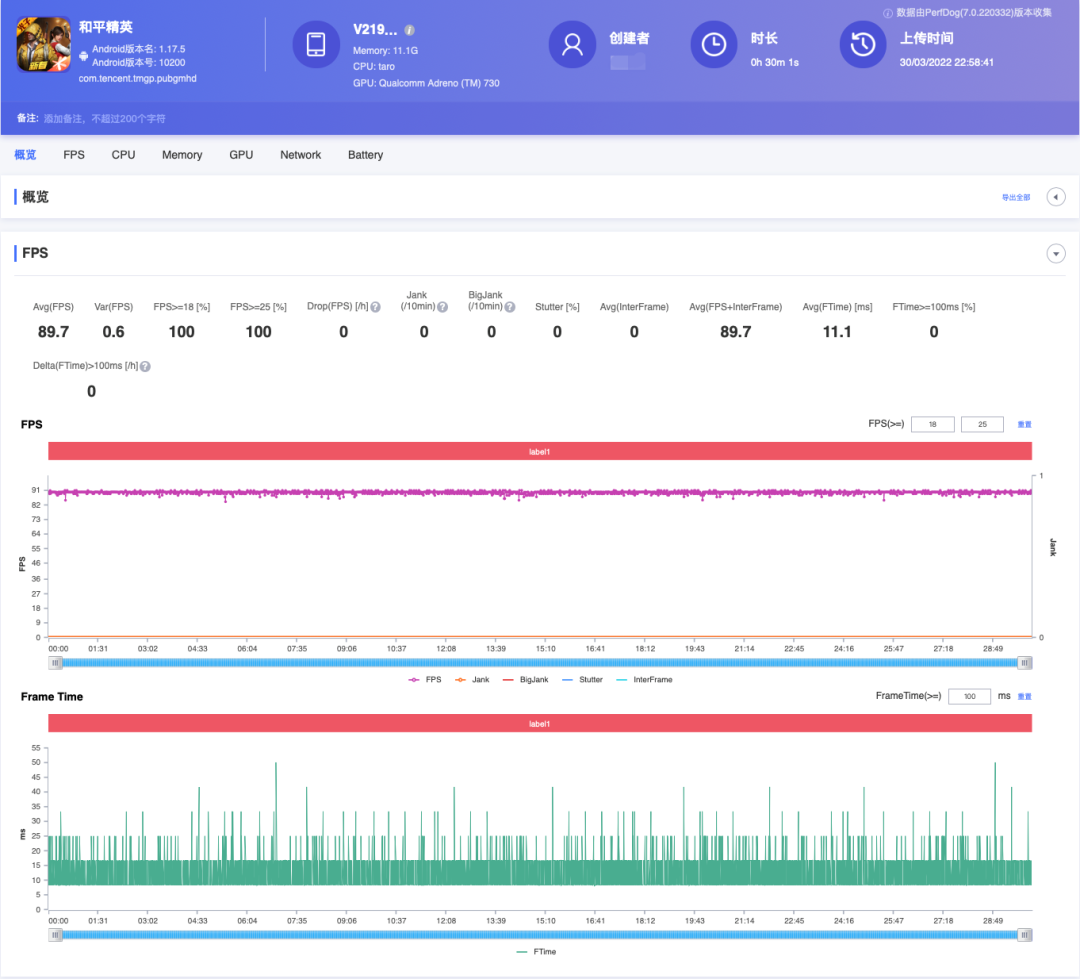Open the Battery tab
The width and height of the screenshot is (1080, 979).
click(365, 155)
